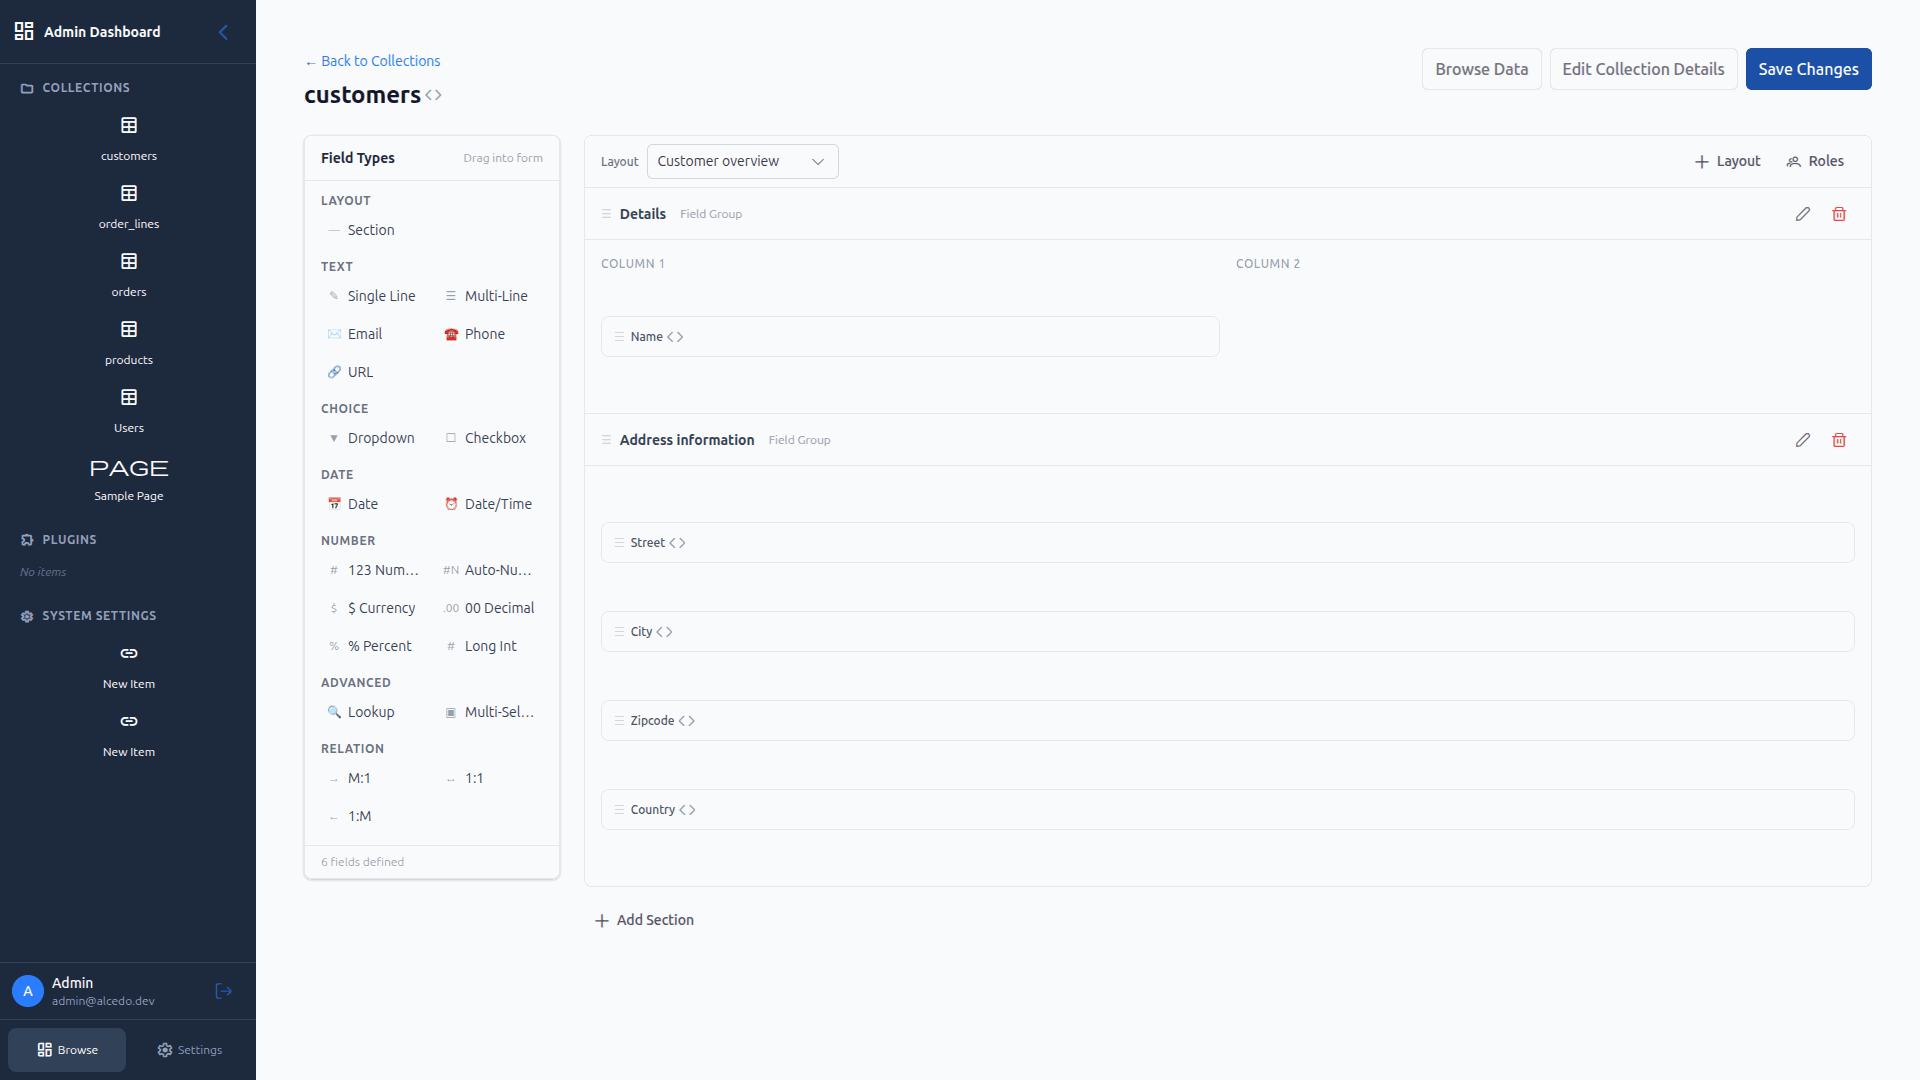This screenshot has width=1920, height=1080.
Task: Open the Customer overview layout dropdown
Action: [x=742, y=161]
